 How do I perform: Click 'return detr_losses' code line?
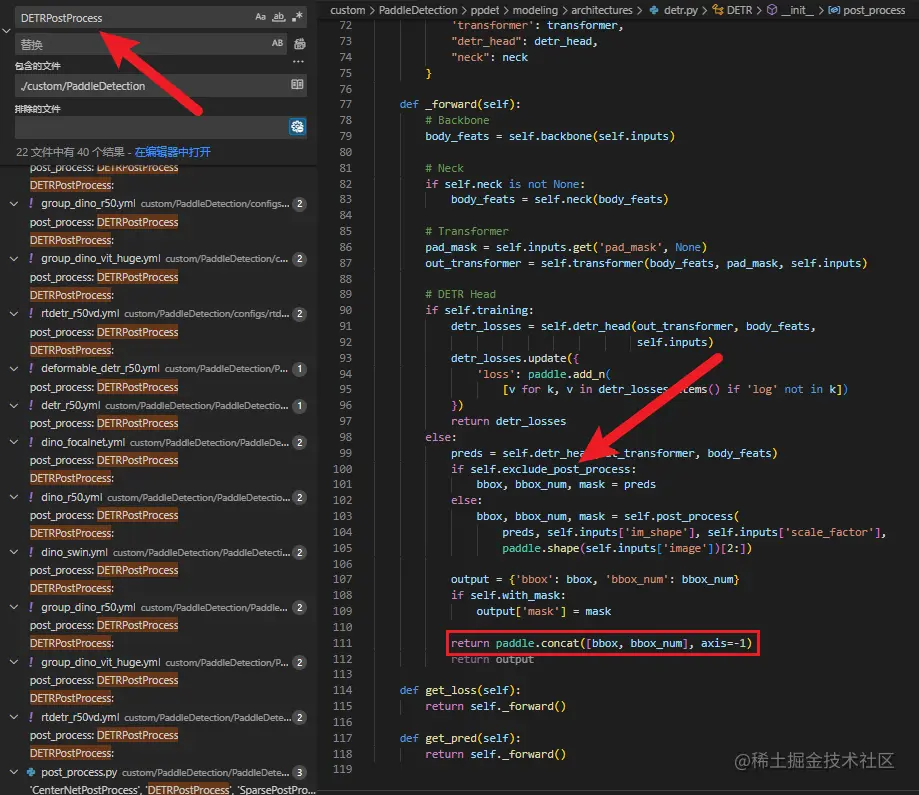pos(508,422)
